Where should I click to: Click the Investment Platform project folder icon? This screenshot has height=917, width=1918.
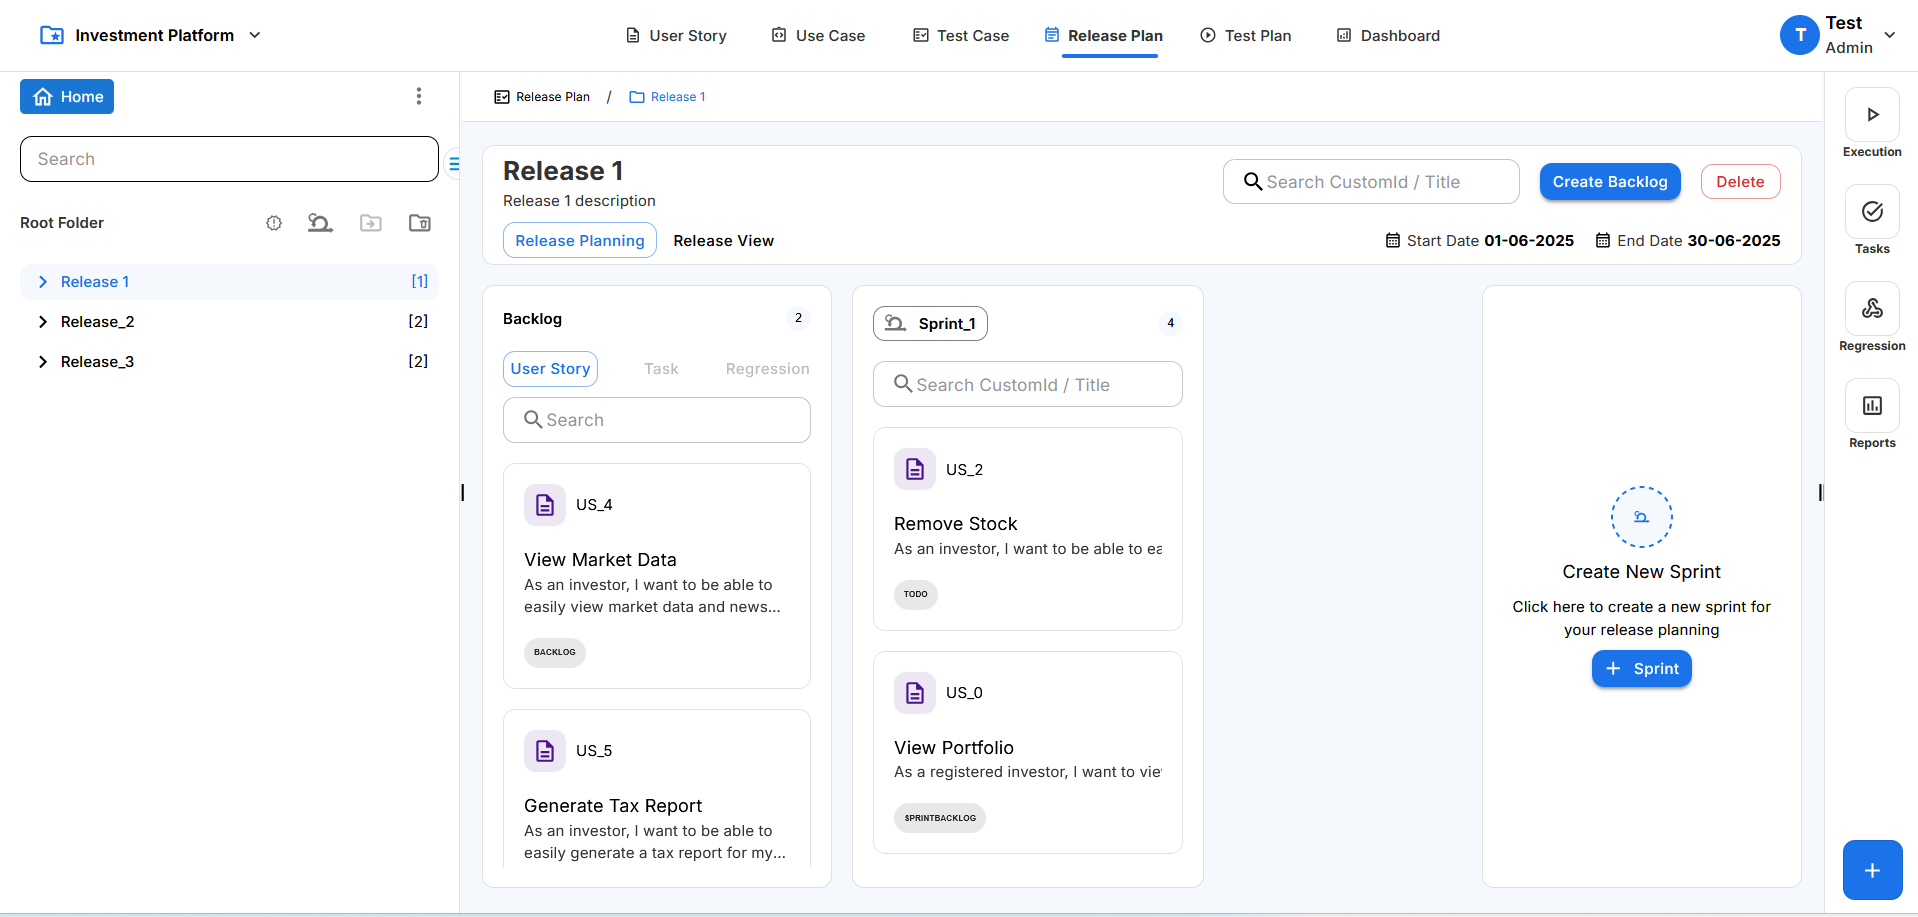52,35
